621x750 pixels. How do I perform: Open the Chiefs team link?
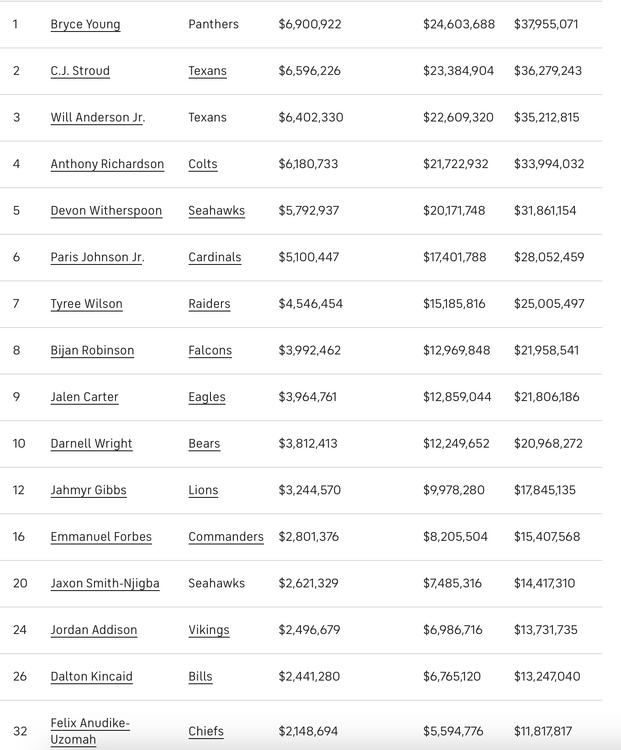coord(206,731)
